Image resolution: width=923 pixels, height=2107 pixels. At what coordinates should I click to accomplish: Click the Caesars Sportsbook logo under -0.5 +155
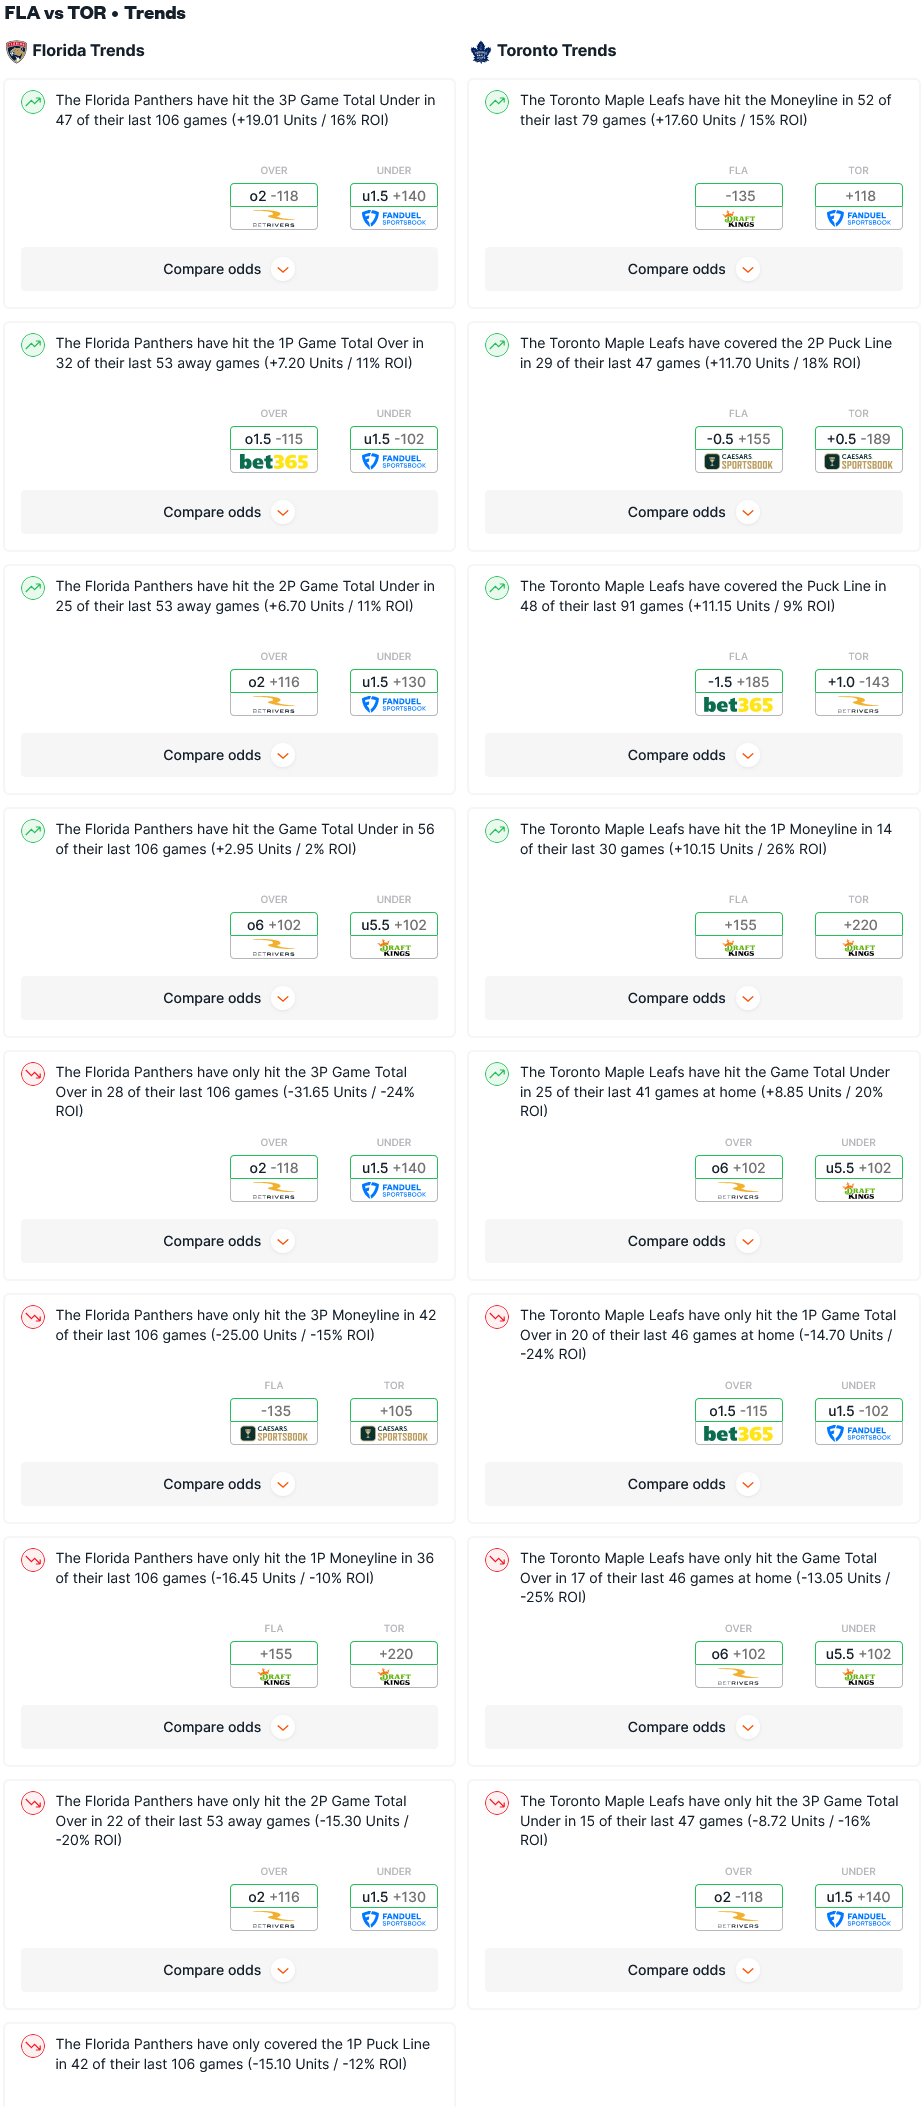tap(739, 462)
